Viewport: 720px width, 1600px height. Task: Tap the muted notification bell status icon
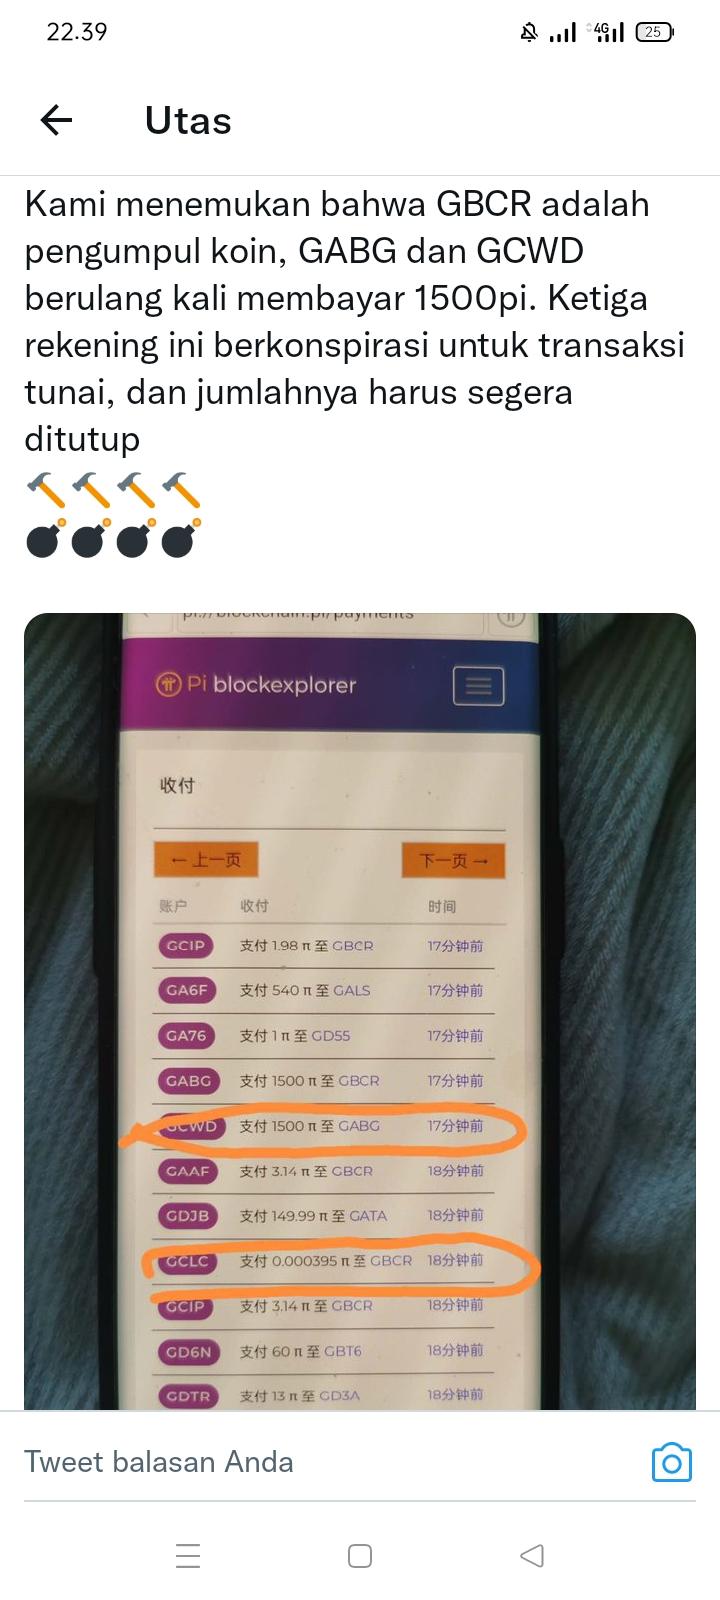pyautogui.click(x=529, y=33)
